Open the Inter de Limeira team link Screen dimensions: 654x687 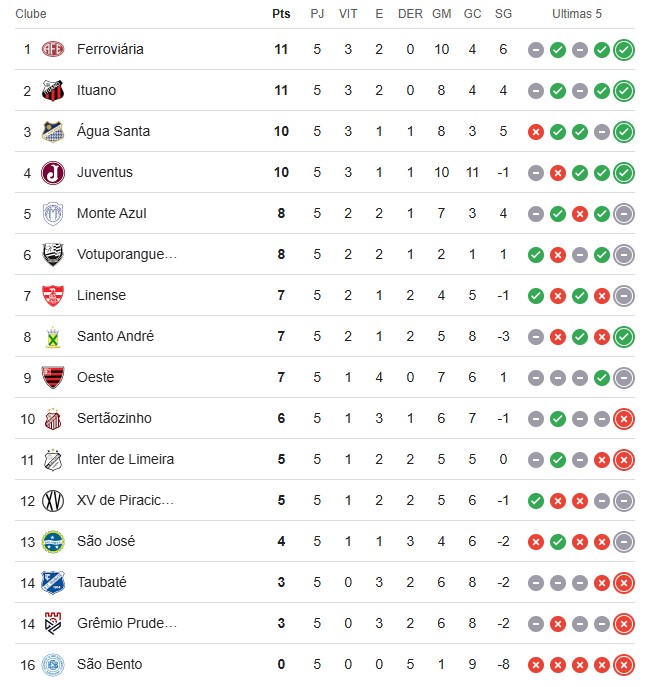click(125, 459)
